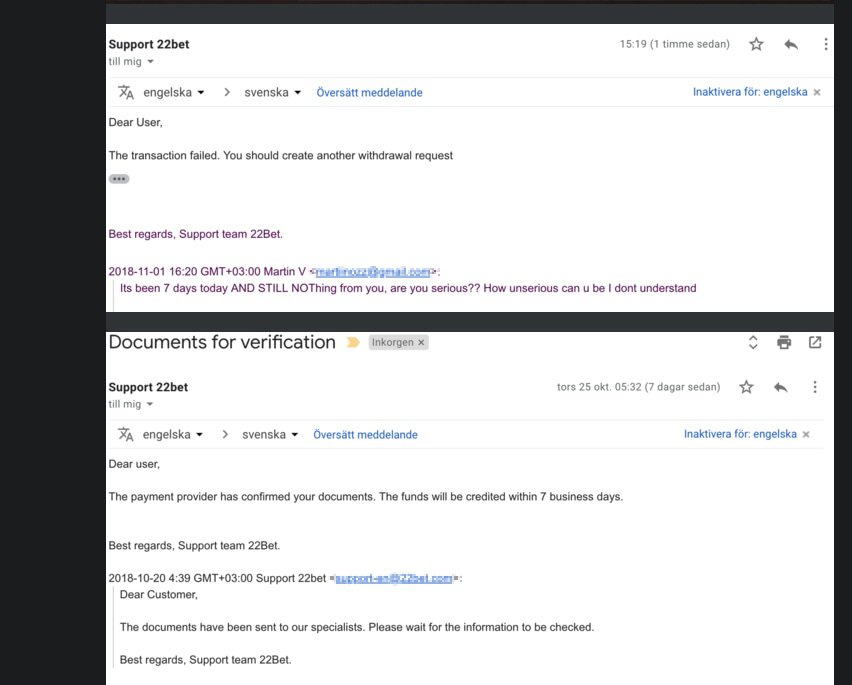Screen dimensions: 852x685
Task: Open the blurred 22bet support address link
Action: click(394, 579)
